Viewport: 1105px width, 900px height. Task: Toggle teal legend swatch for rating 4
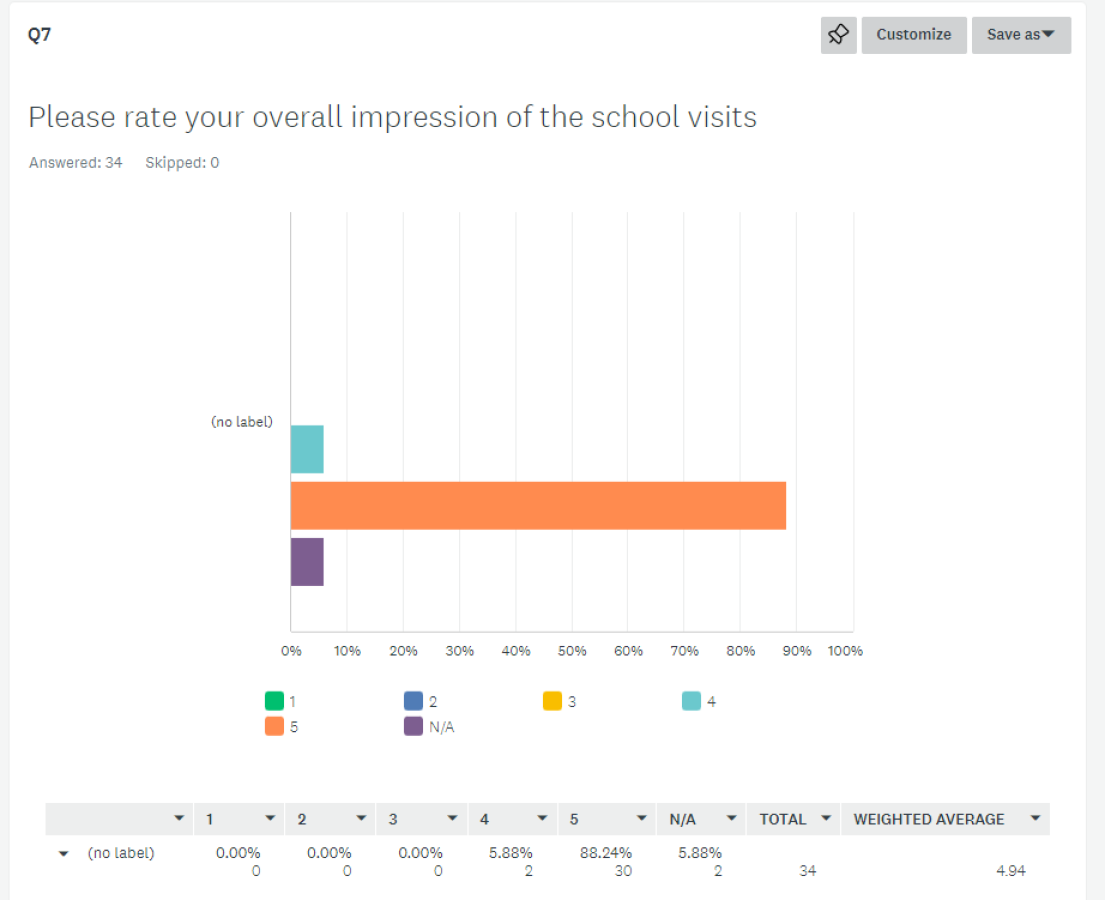pyautogui.click(x=691, y=701)
